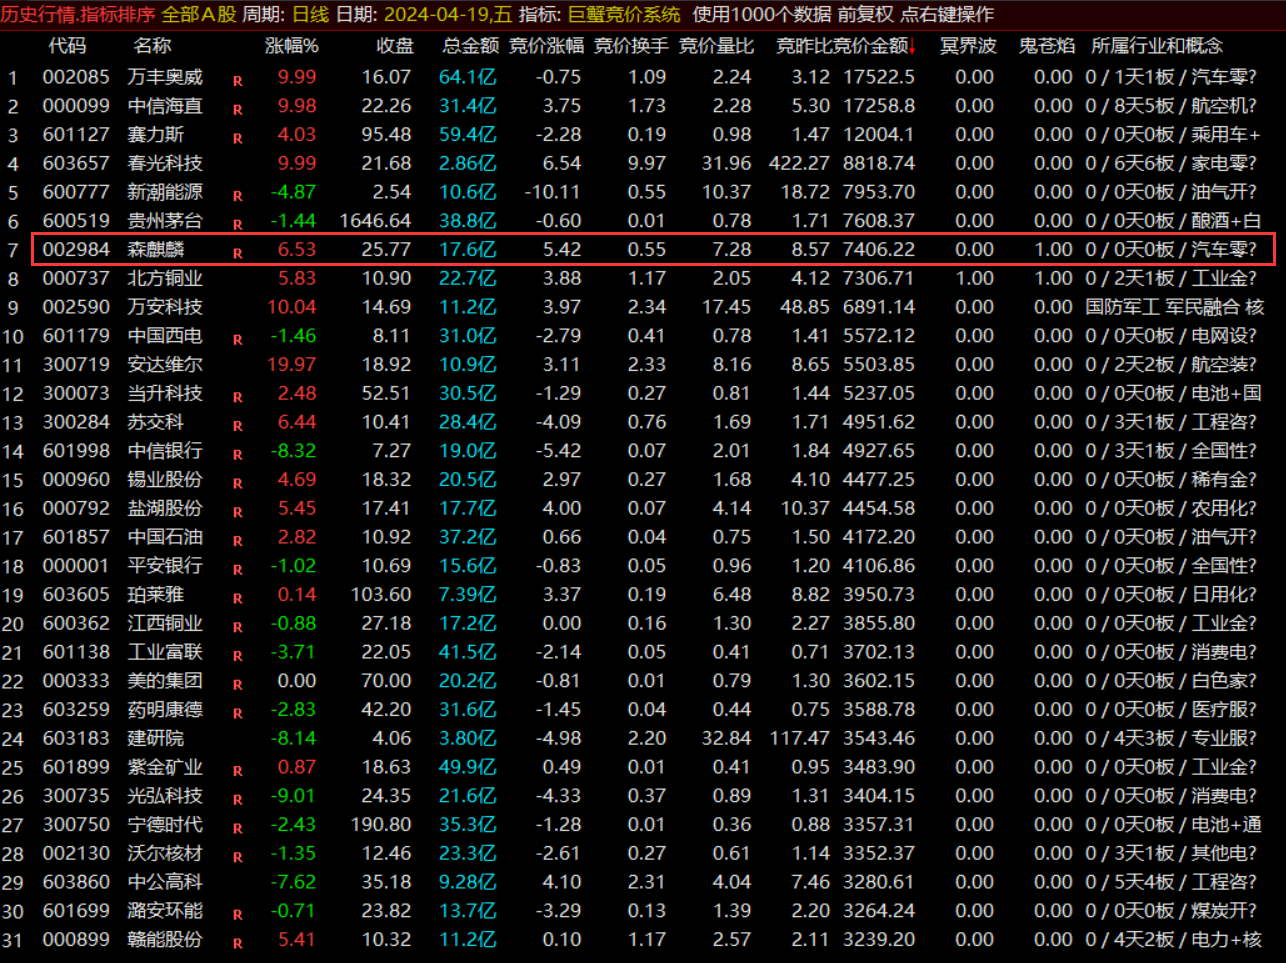1286x963 pixels.
Task: Click the R marker beside 贵州茅台
Action: [238, 225]
